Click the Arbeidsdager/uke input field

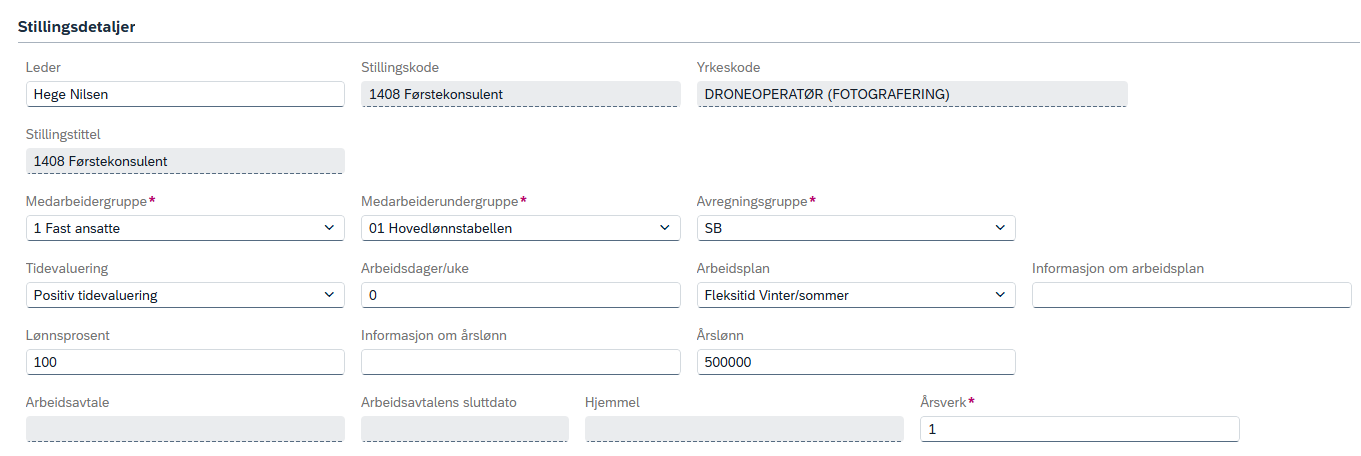[521, 295]
